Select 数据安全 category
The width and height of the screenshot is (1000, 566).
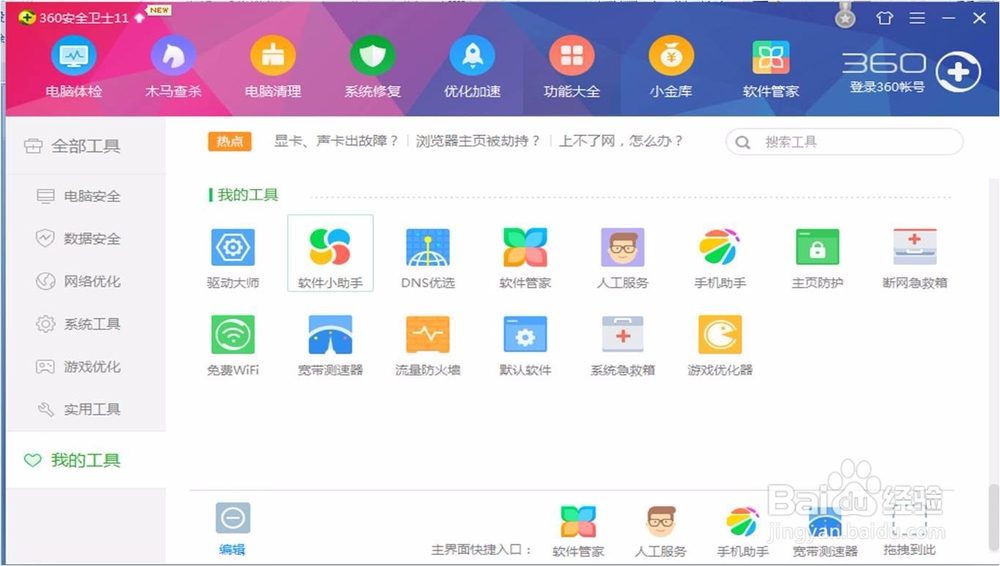click(x=85, y=239)
